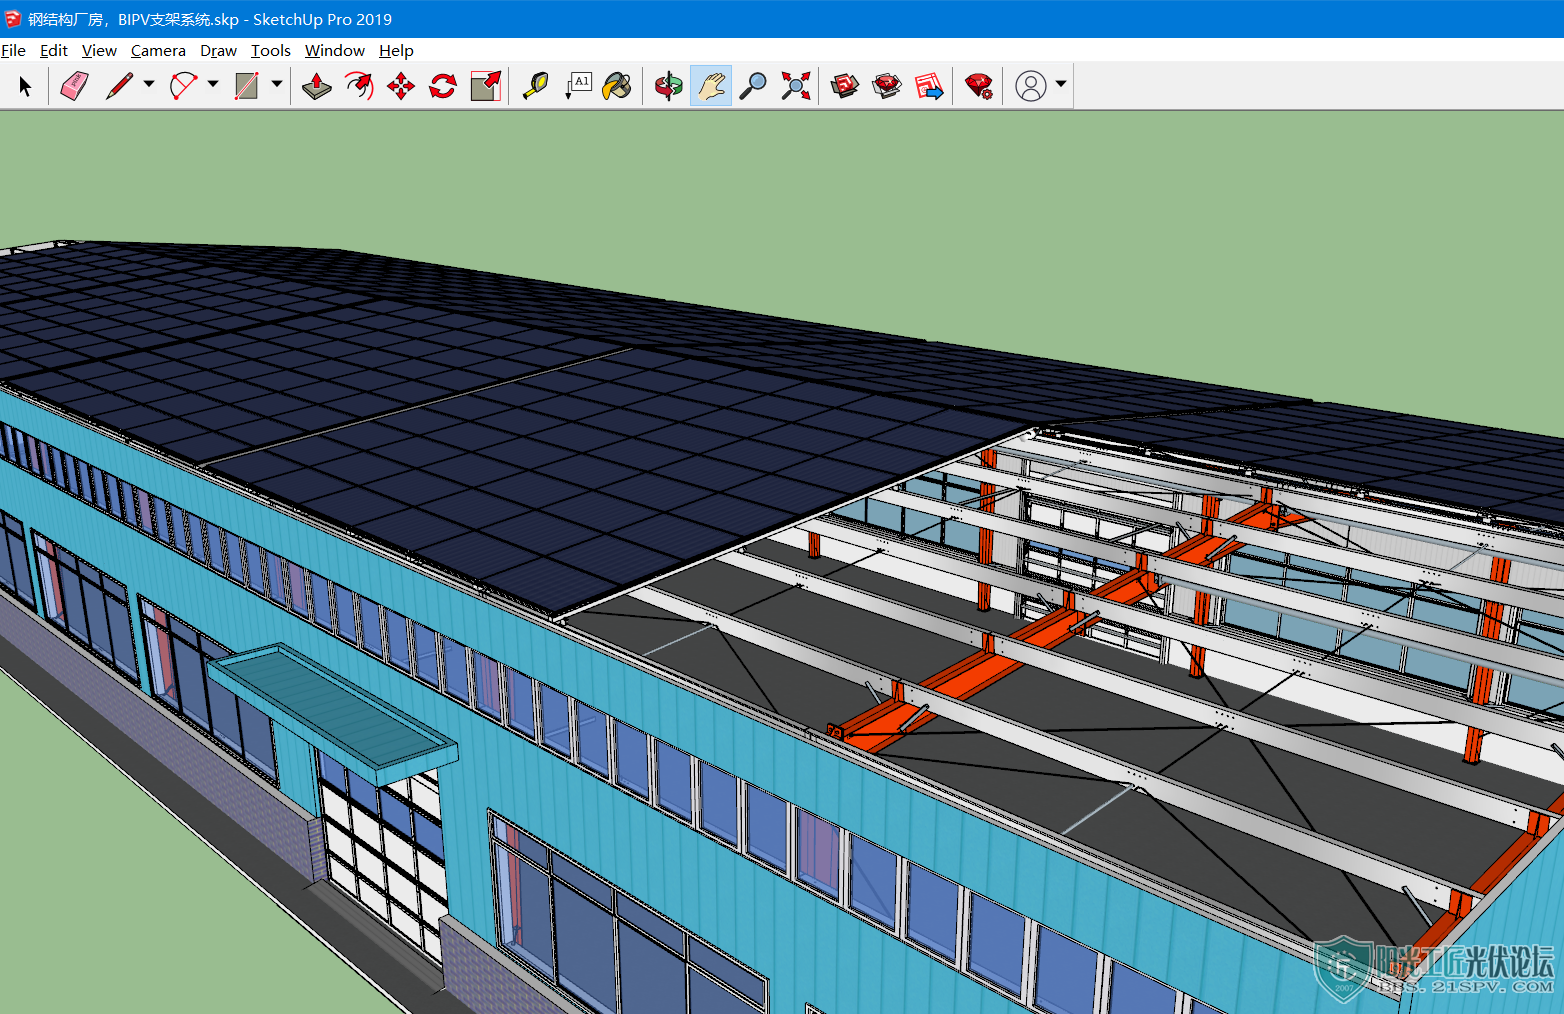Open the Camera menu
Image resolution: width=1564 pixels, height=1014 pixels.
[158, 50]
